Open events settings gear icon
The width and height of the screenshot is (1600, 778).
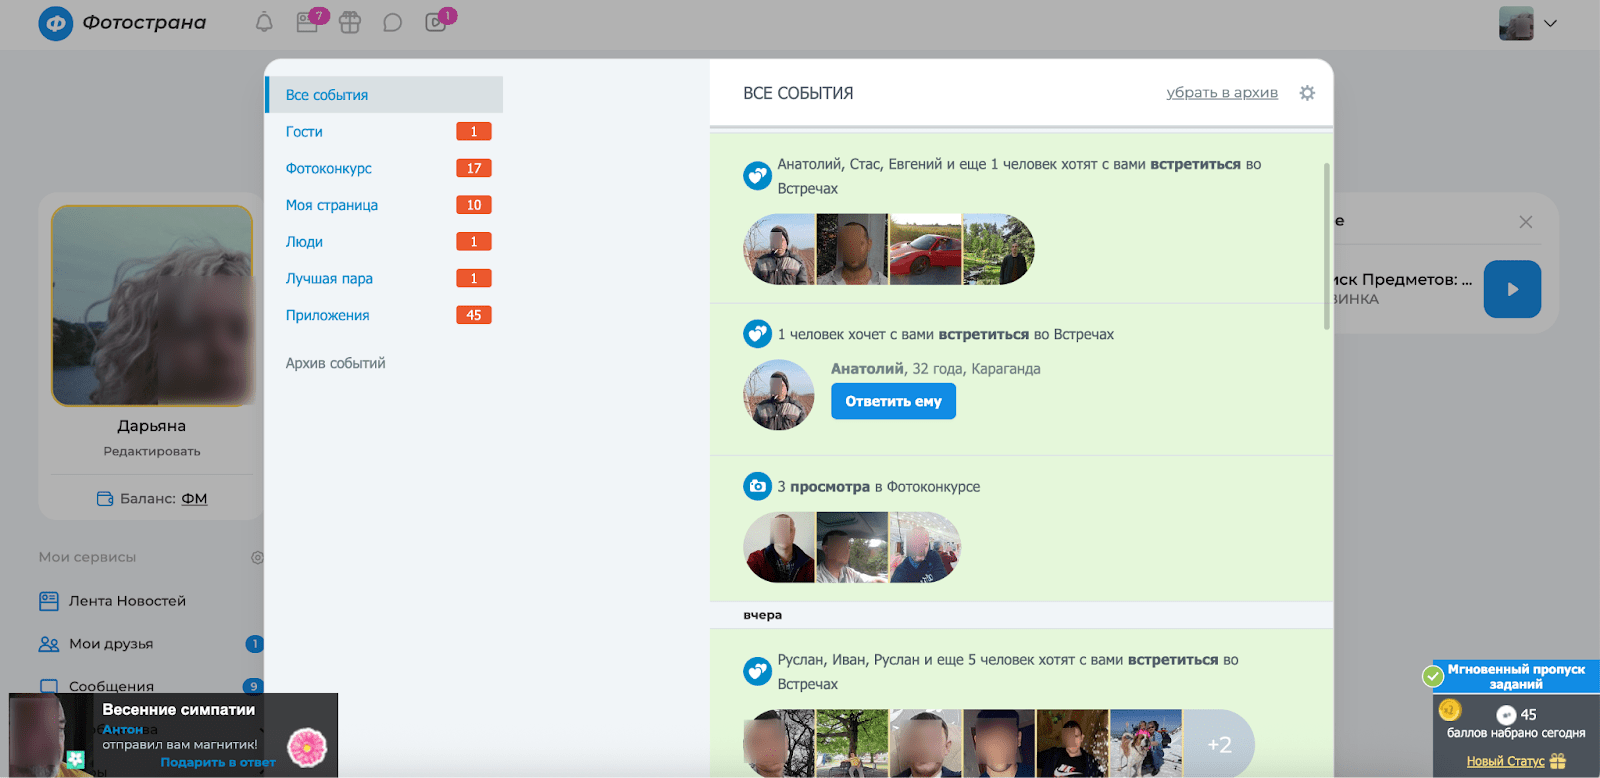click(x=1307, y=93)
